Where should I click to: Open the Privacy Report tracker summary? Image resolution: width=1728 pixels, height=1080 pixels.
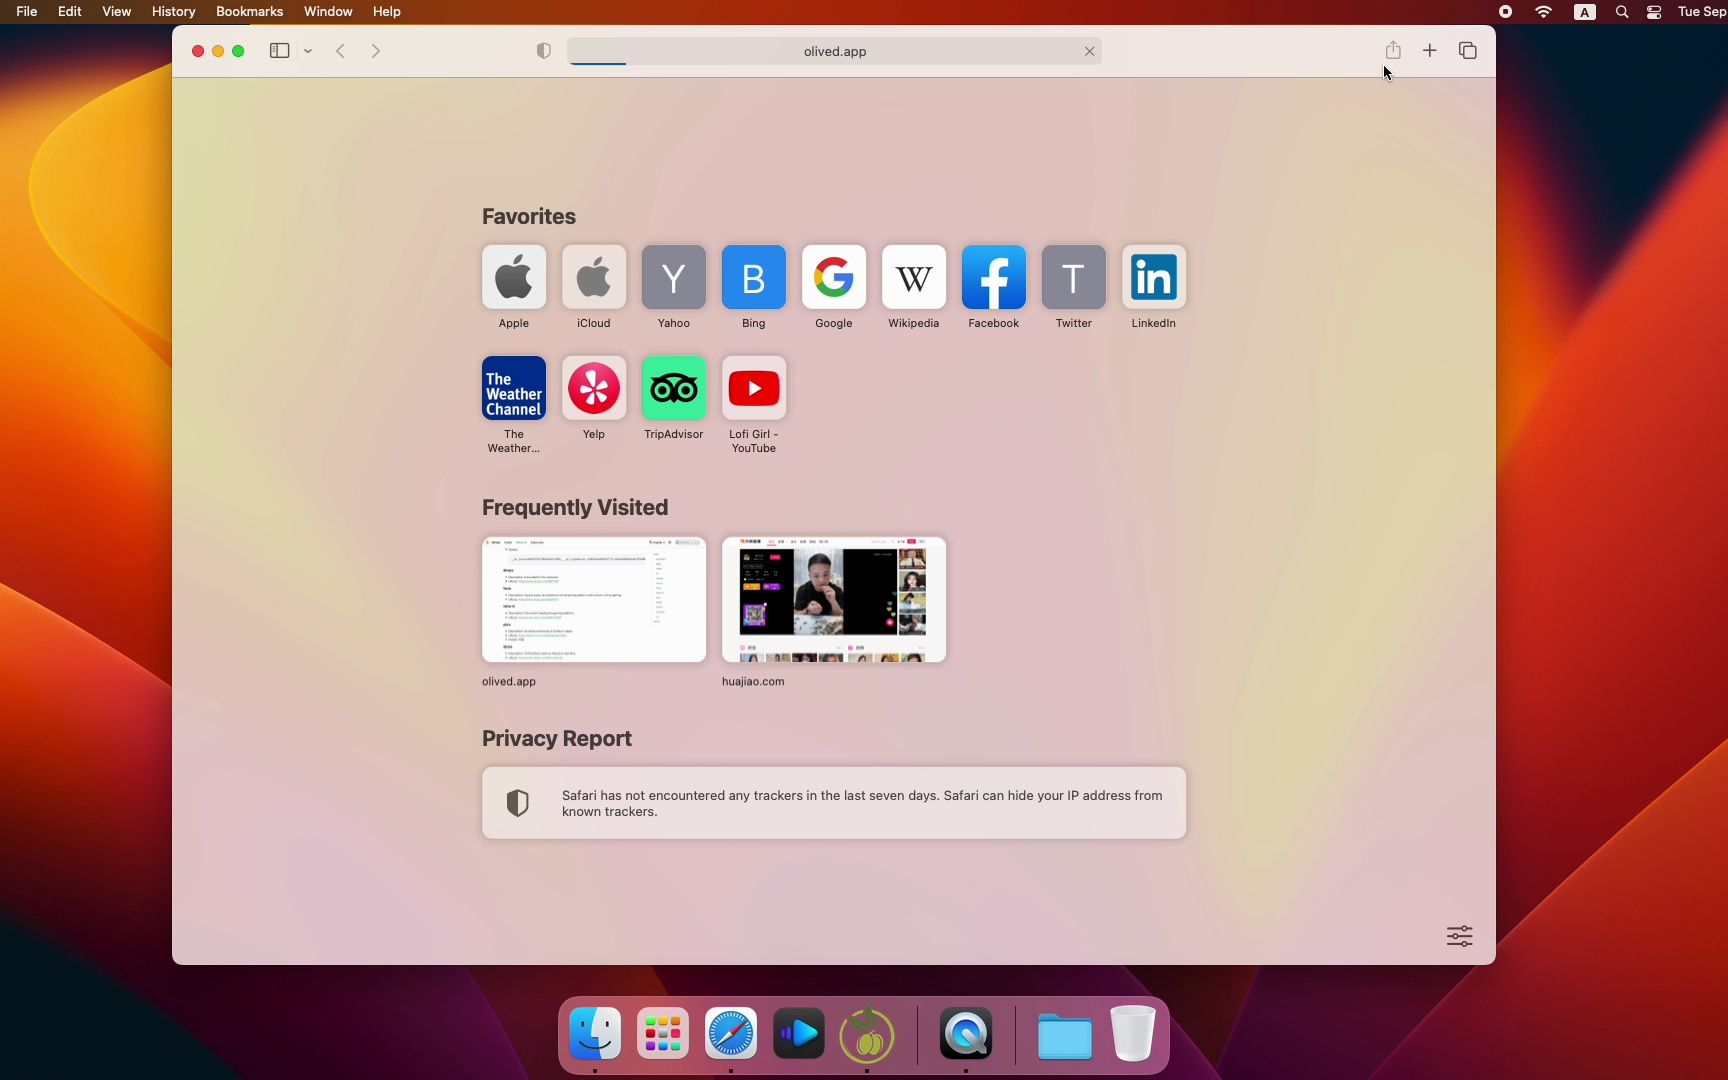(834, 803)
